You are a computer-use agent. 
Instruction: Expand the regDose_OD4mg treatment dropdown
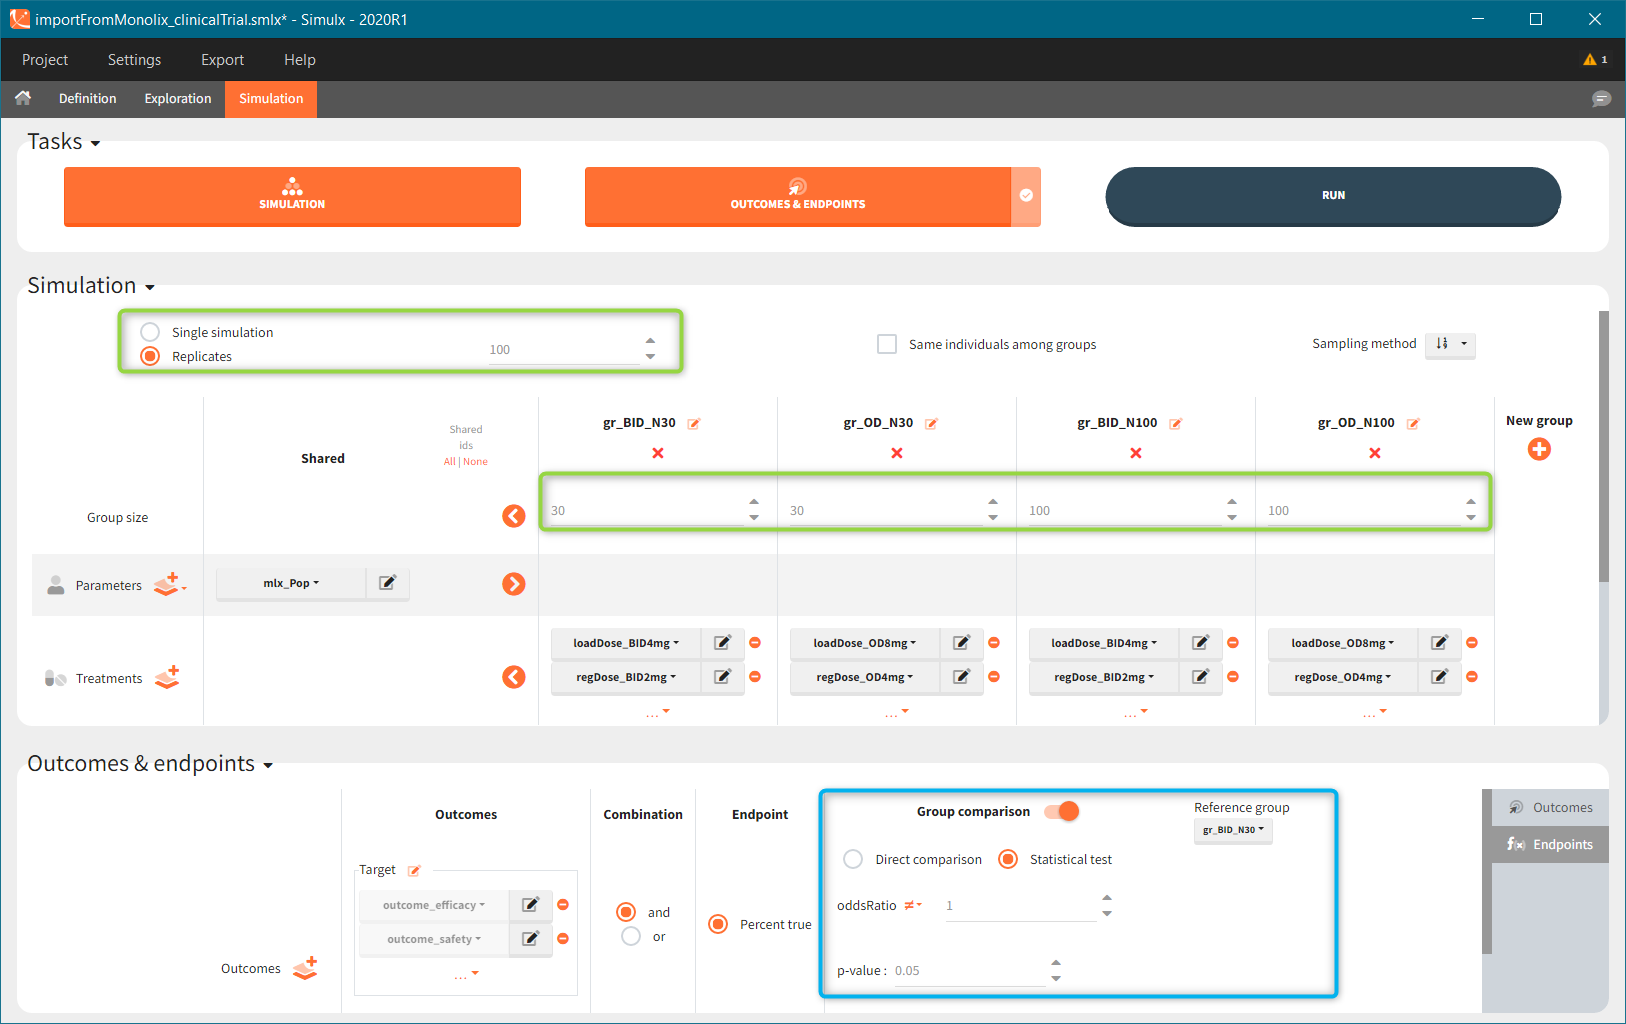pyautogui.click(x=865, y=677)
